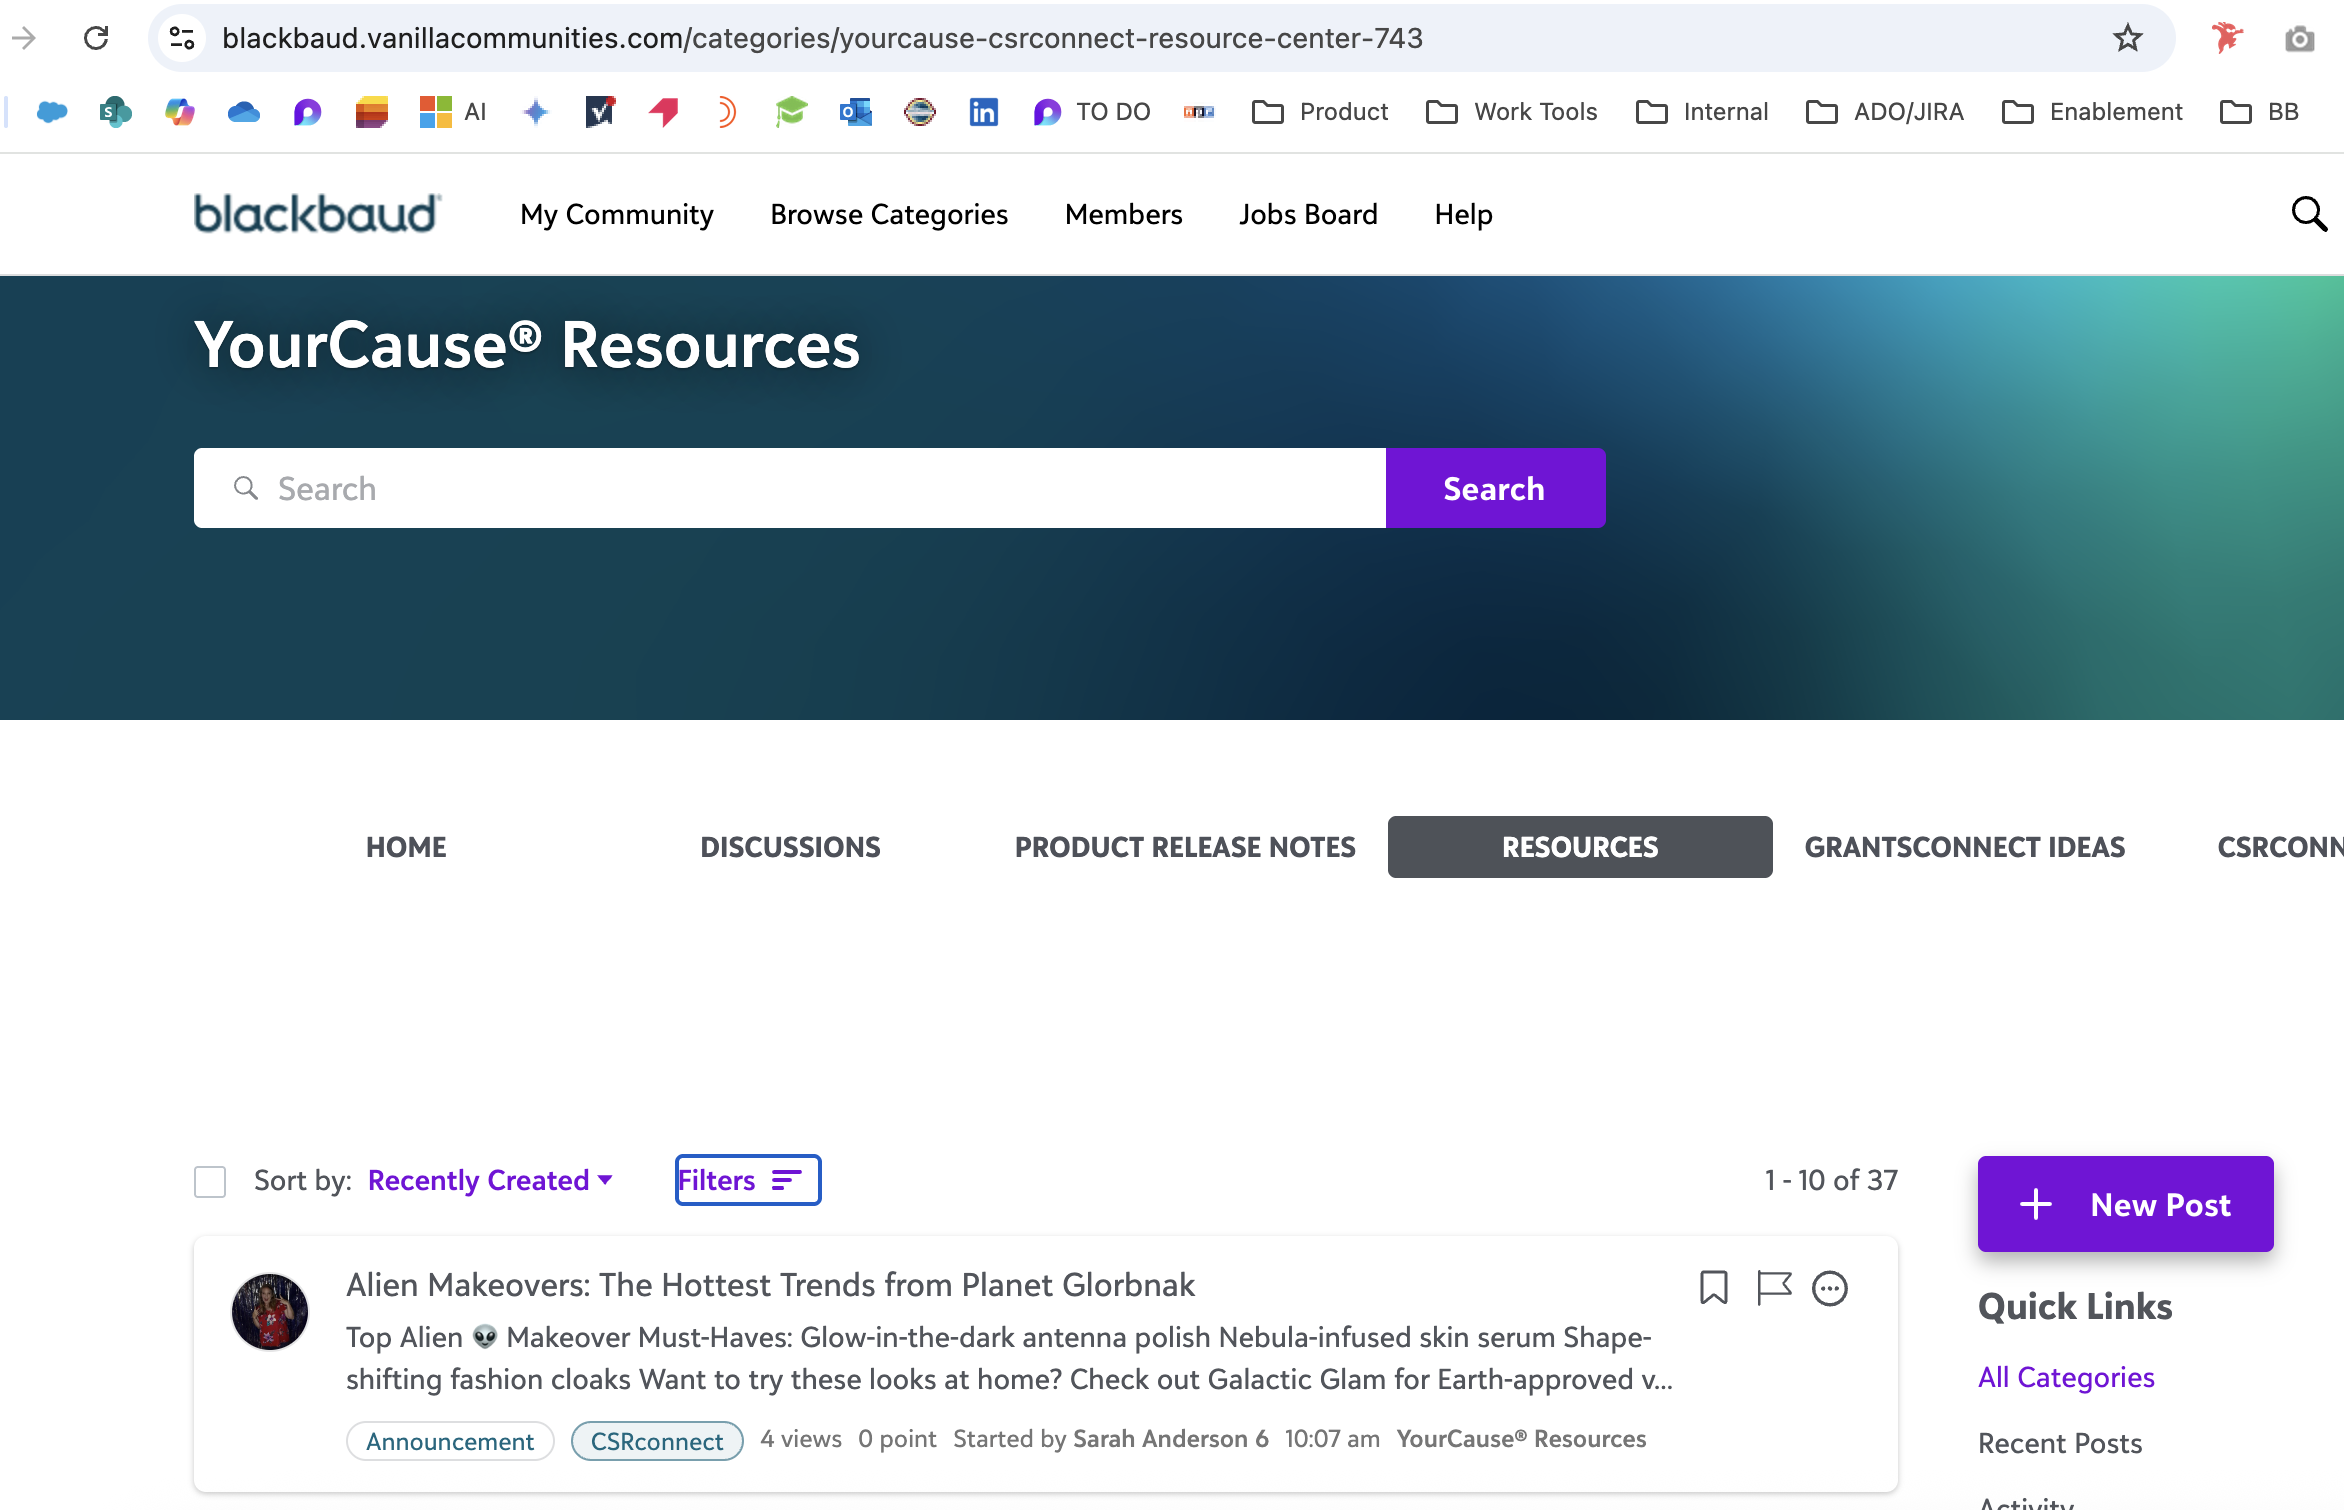2344x1510 pixels.
Task: Switch to the HOME tab
Action: point(406,847)
